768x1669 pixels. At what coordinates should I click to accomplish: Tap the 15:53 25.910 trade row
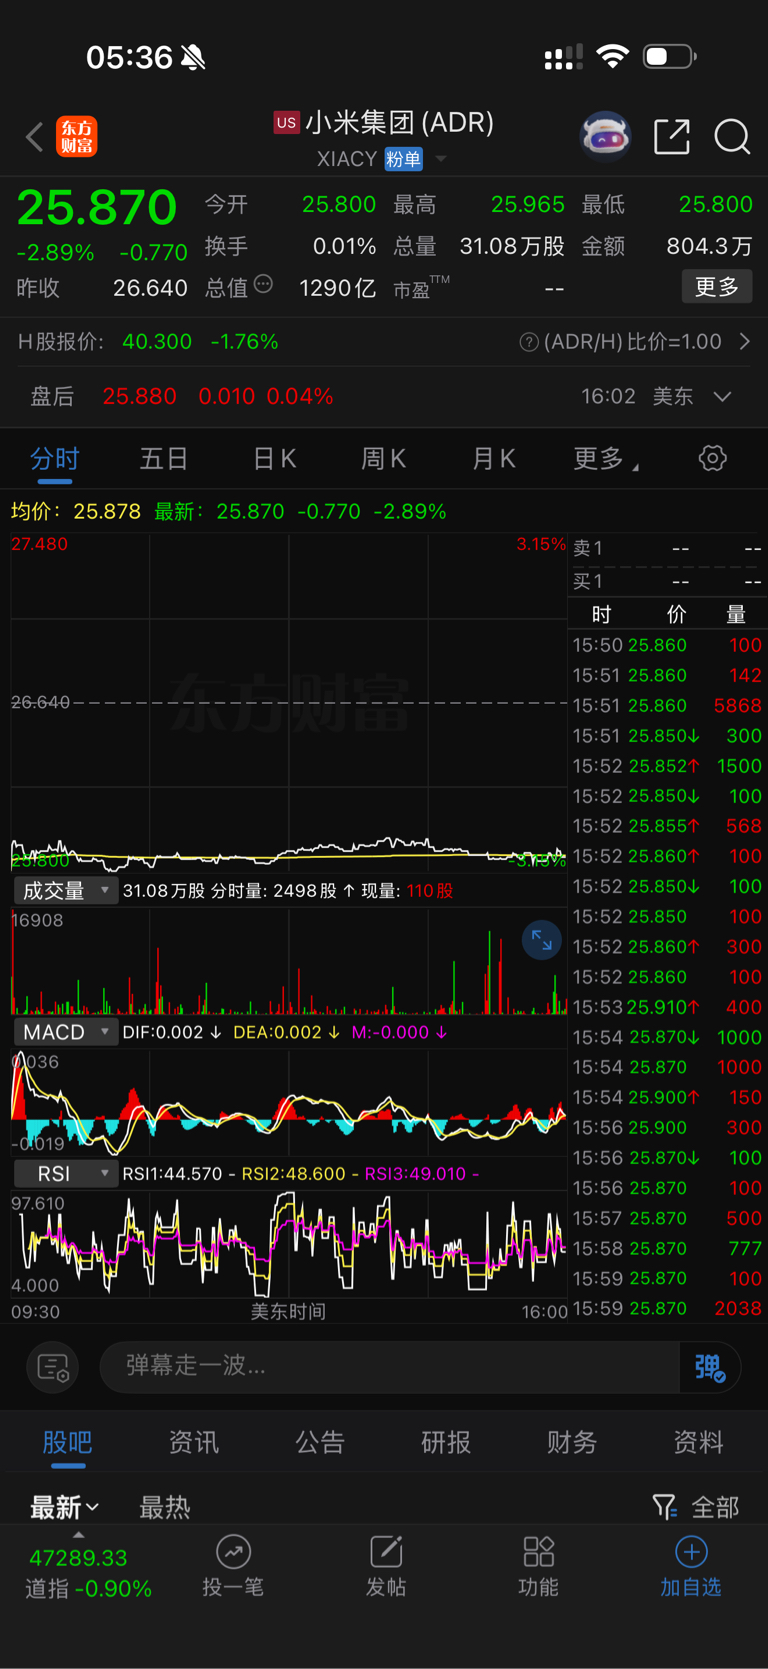tap(667, 1007)
